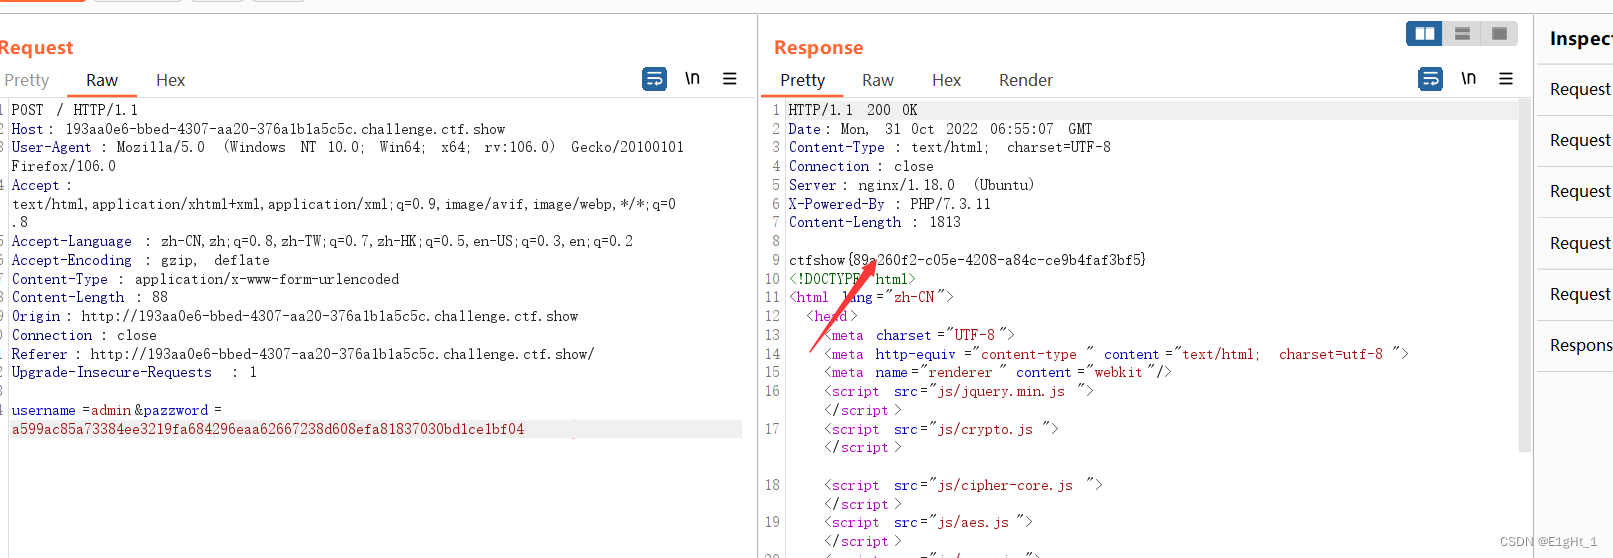
Task: Switch Request view to Hex tab
Action: tap(170, 80)
